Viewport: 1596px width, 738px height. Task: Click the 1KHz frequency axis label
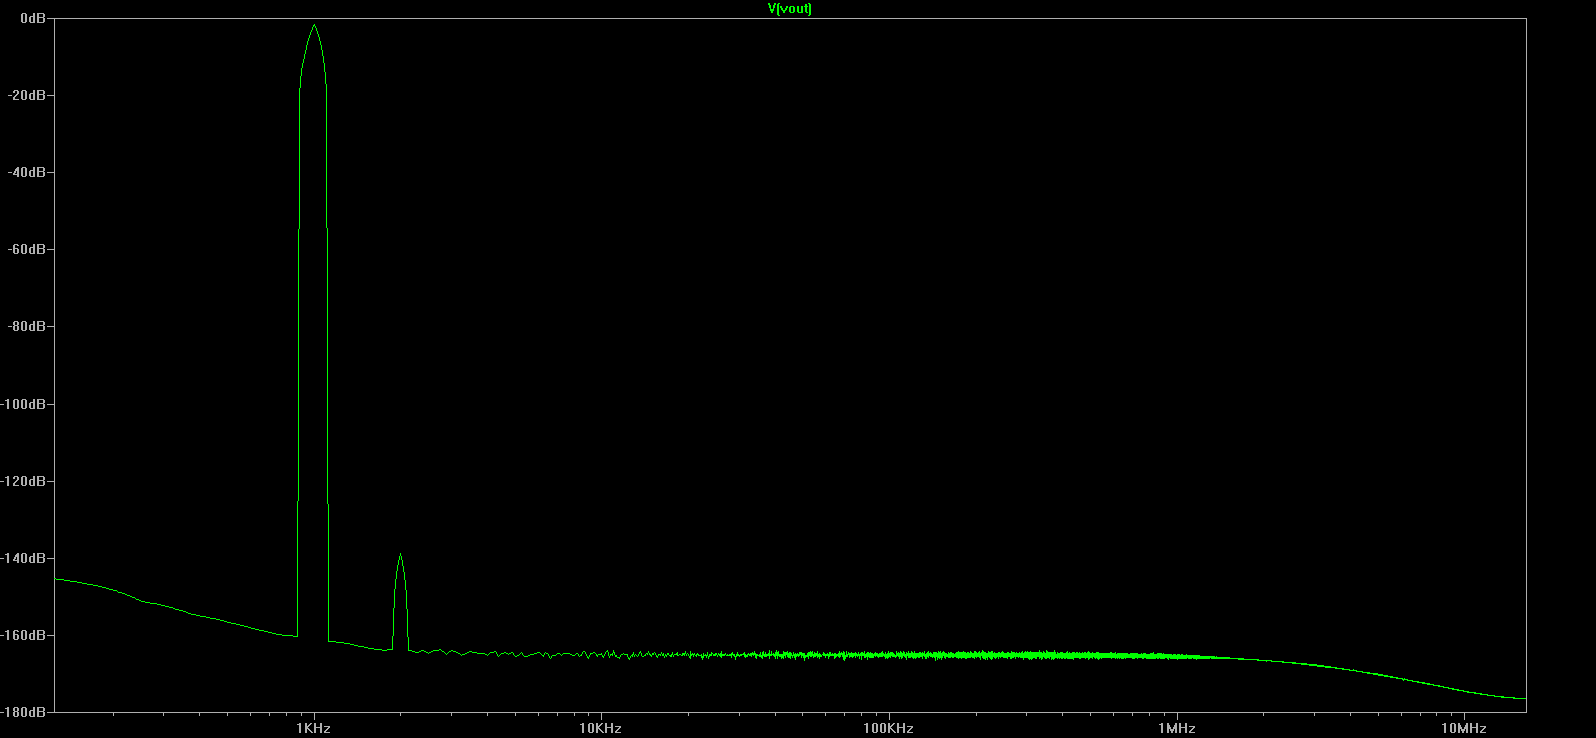coord(313,728)
